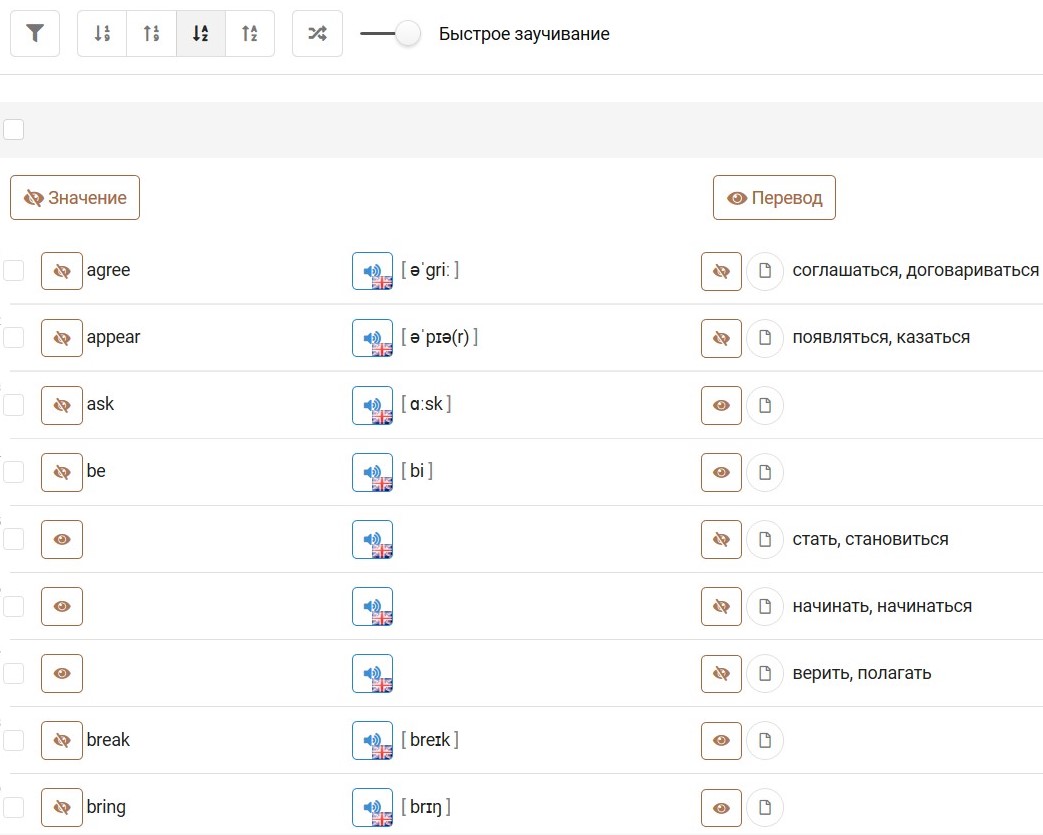Open the note icon for 'agree'
This screenshot has width=1043, height=835.
click(x=765, y=271)
